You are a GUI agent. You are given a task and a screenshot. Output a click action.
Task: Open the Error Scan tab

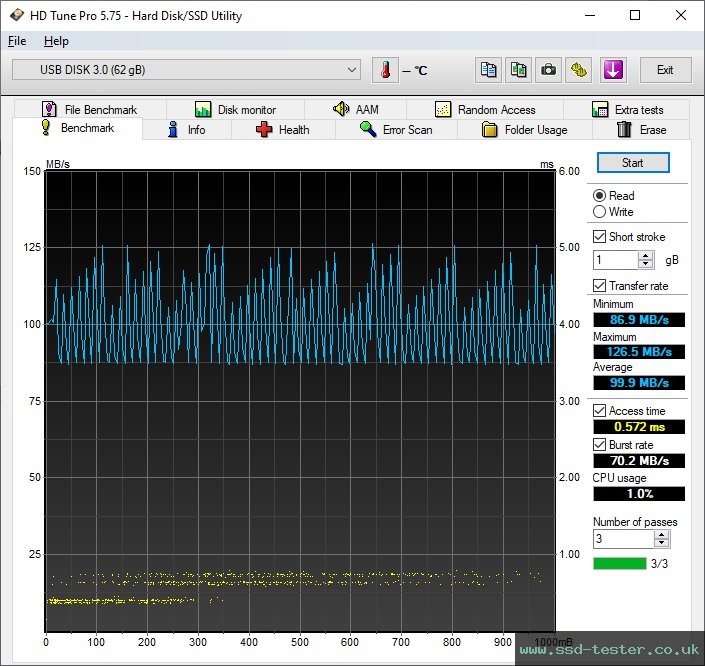click(397, 130)
